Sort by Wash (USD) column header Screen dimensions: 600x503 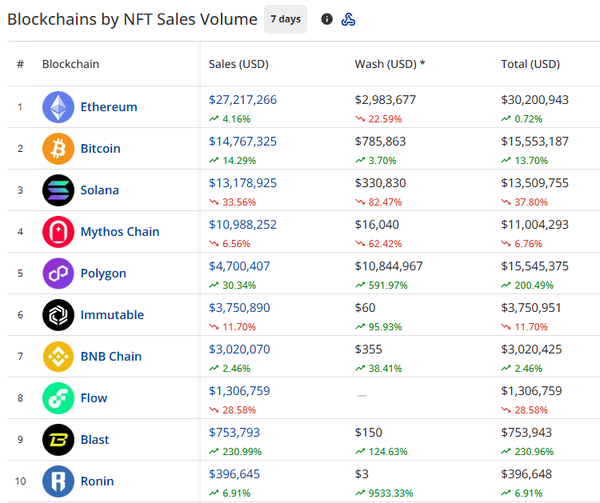coord(390,65)
